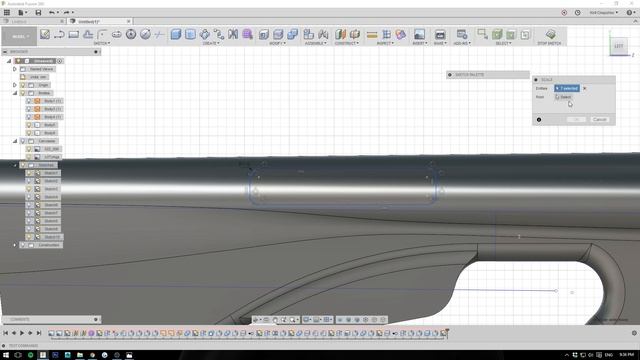Open the user account name menu
Screen dimensions: 640x360
(x=604, y=13)
